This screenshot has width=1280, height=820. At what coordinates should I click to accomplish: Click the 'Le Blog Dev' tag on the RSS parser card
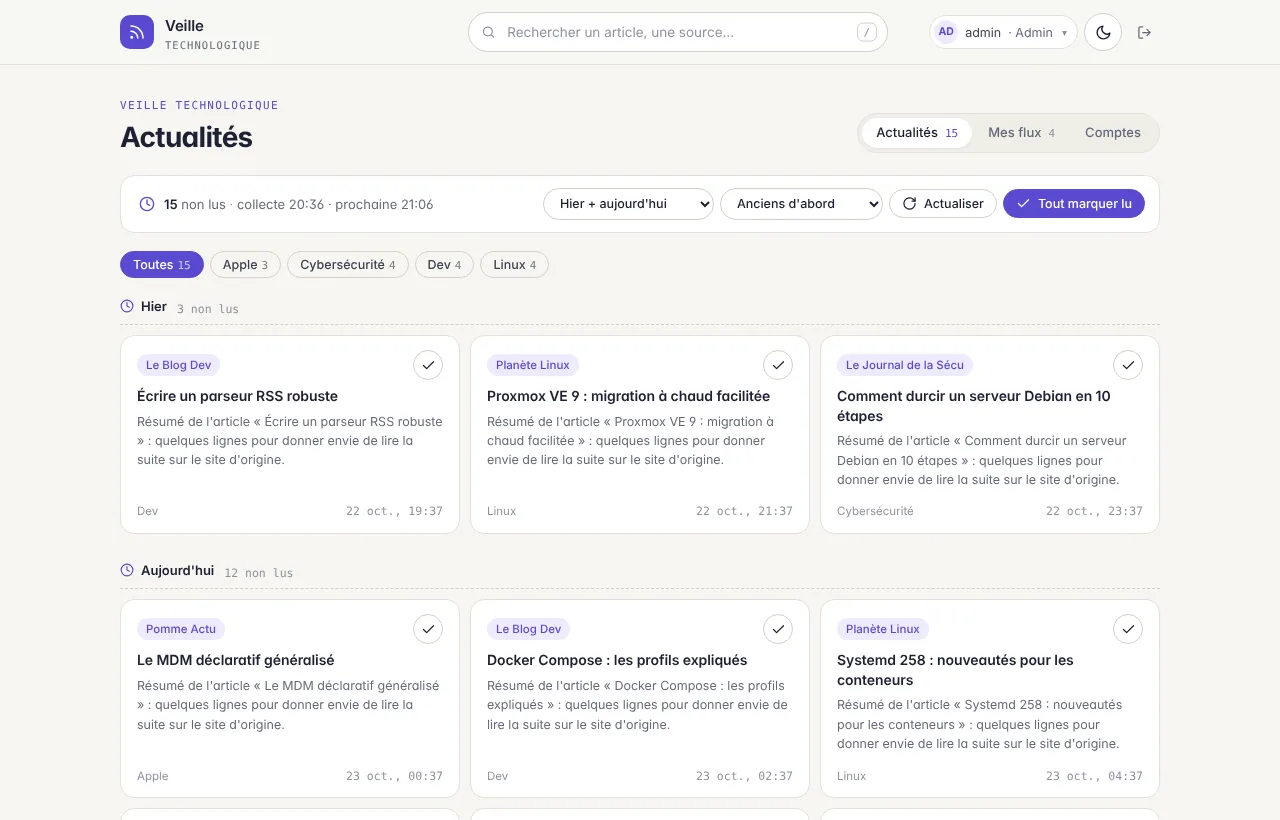179,365
